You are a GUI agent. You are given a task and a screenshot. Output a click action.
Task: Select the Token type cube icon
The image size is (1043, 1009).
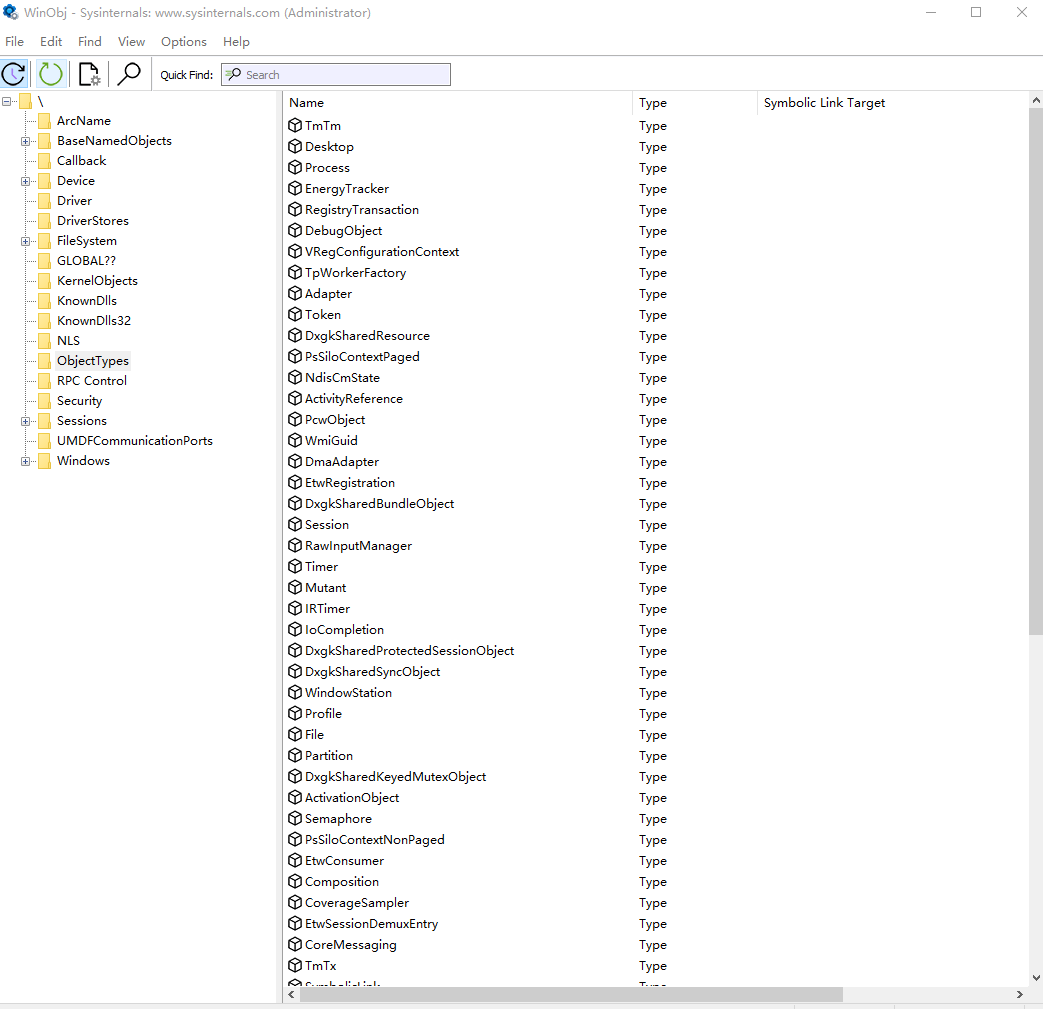(x=295, y=315)
